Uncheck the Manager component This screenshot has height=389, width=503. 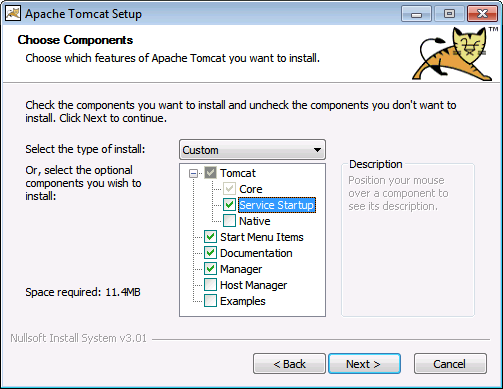(x=210, y=269)
